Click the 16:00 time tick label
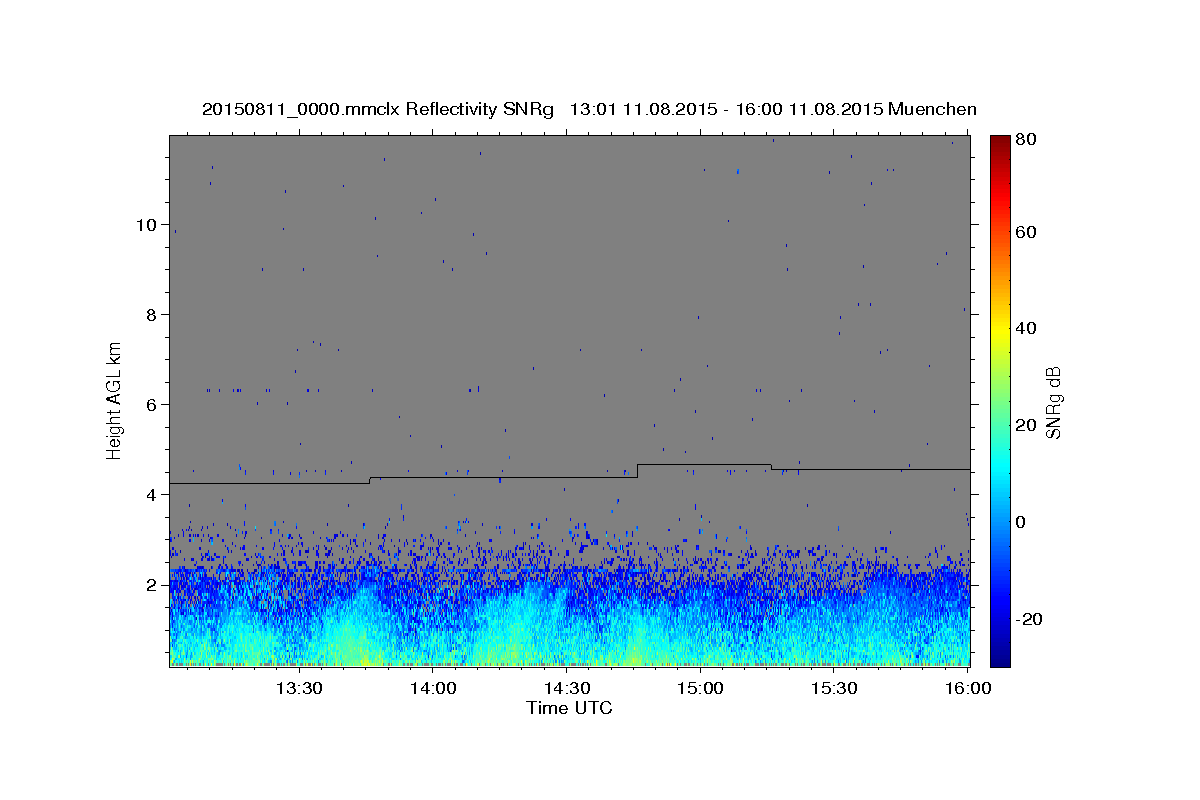The width and height of the screenshot is (1200, 800). coord(968,689)
